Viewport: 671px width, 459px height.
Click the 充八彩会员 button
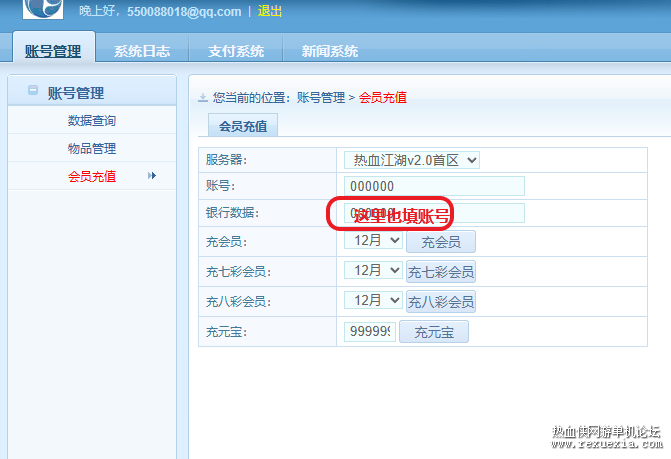tap(441, 302)
